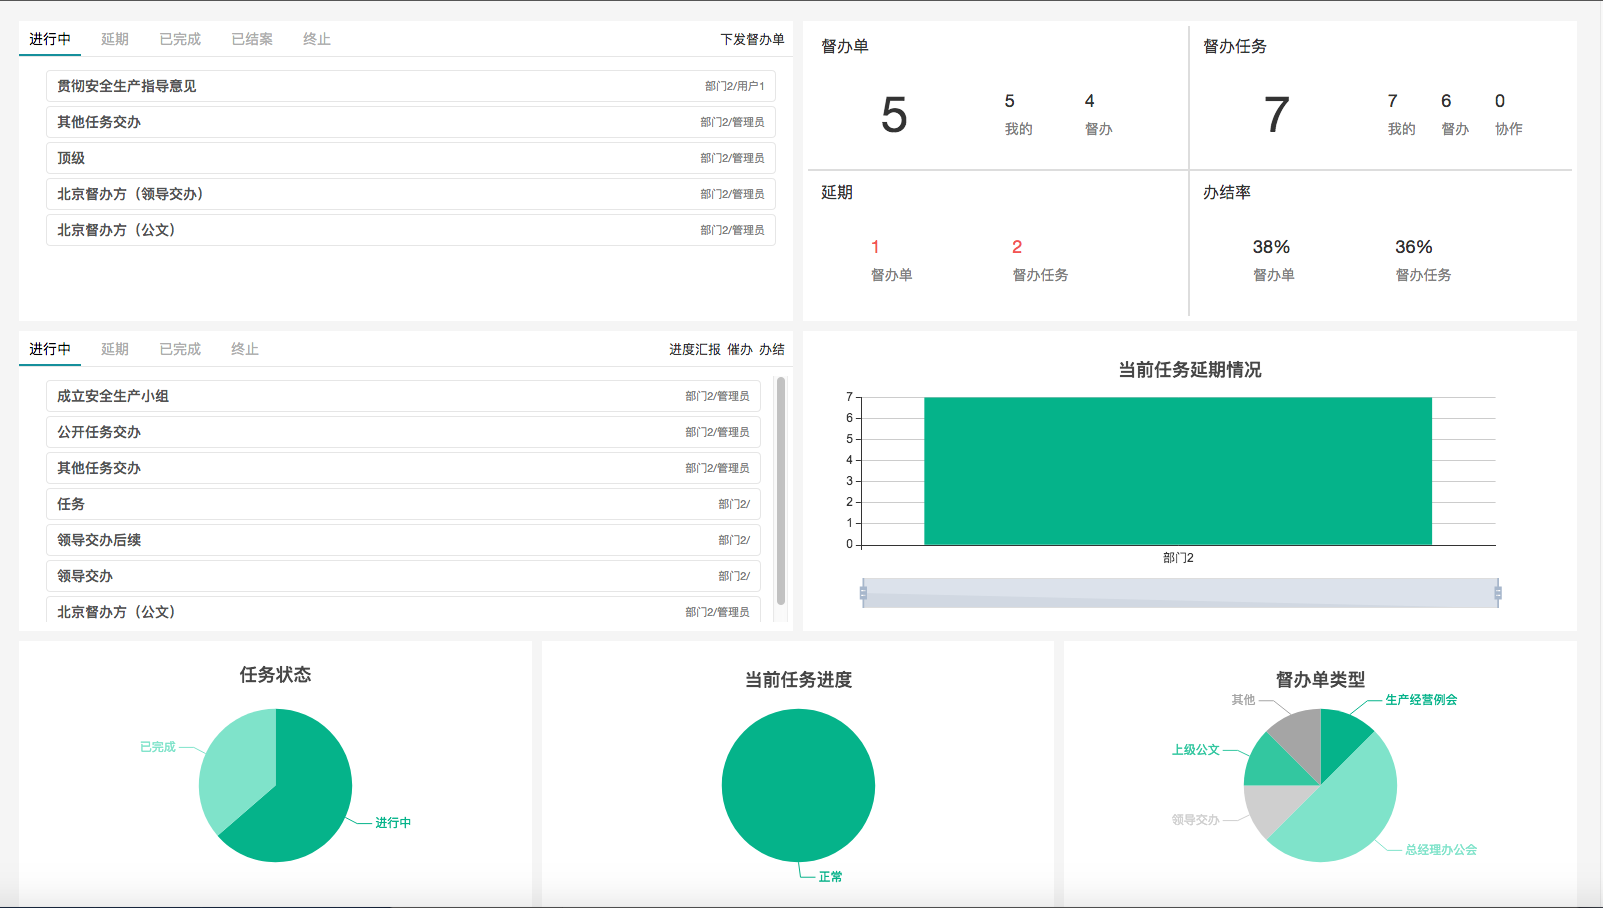The width and height of the screenshot is (1603, 908).
Task: Click left handle of chart zoom slider
Action: click(863, 593)
